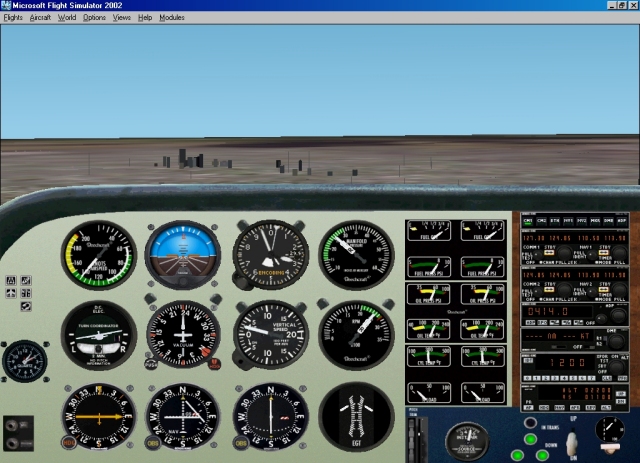This screenshot has height=463, width=640.
Task: Toggle the autopilot NAV mode button
Action: pos(559,407)
